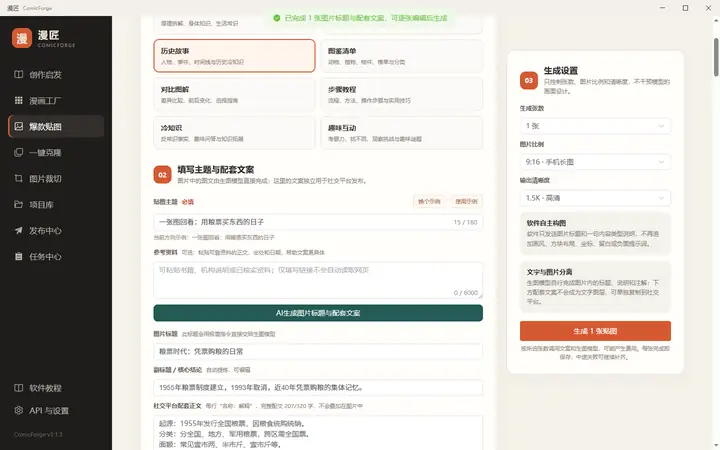This screenshot has height=450, width=720.
Task: Click the orange 生成 1 张贴图 button
Action: (595, 331)
